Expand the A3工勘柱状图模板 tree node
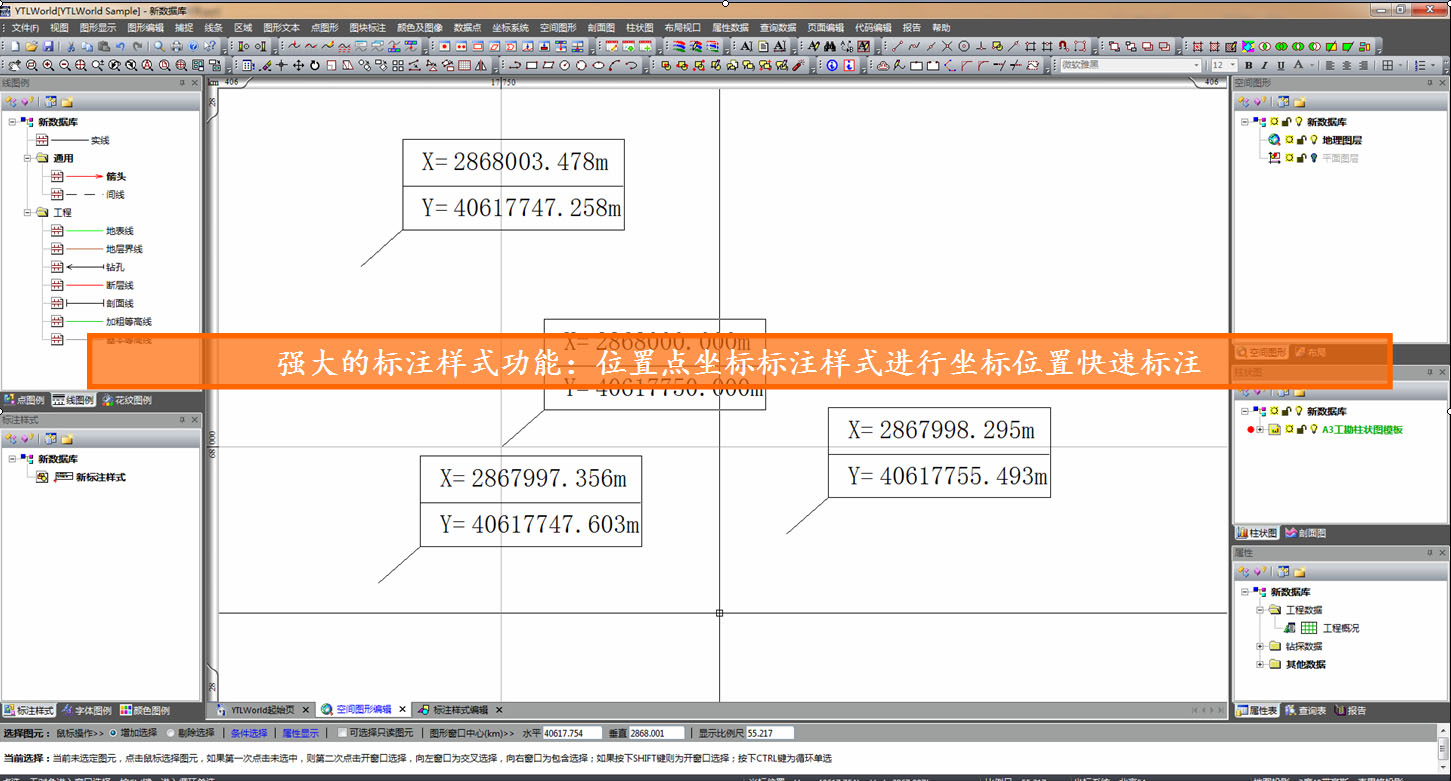1451x781 pixels. point(1260,429)
